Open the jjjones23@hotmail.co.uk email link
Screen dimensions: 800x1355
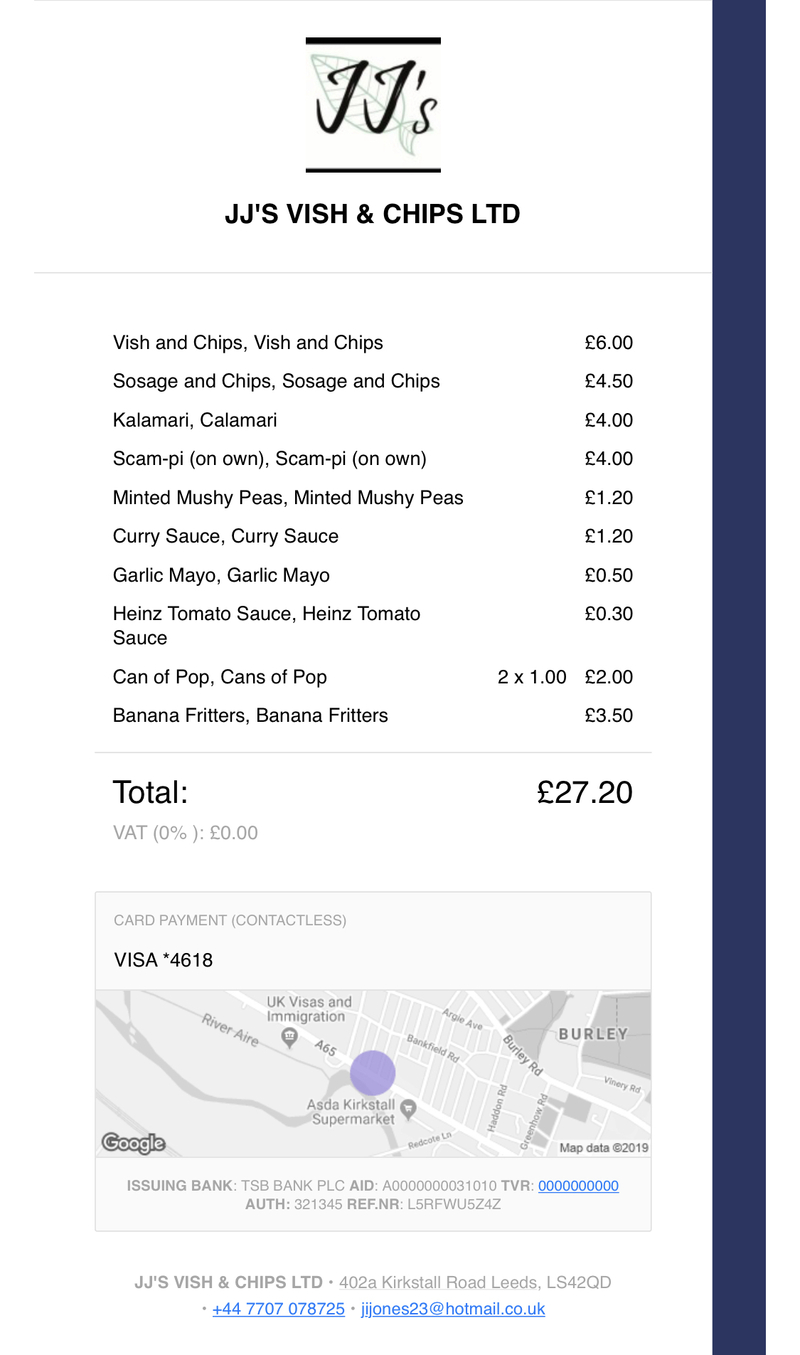pos(452,1309)
